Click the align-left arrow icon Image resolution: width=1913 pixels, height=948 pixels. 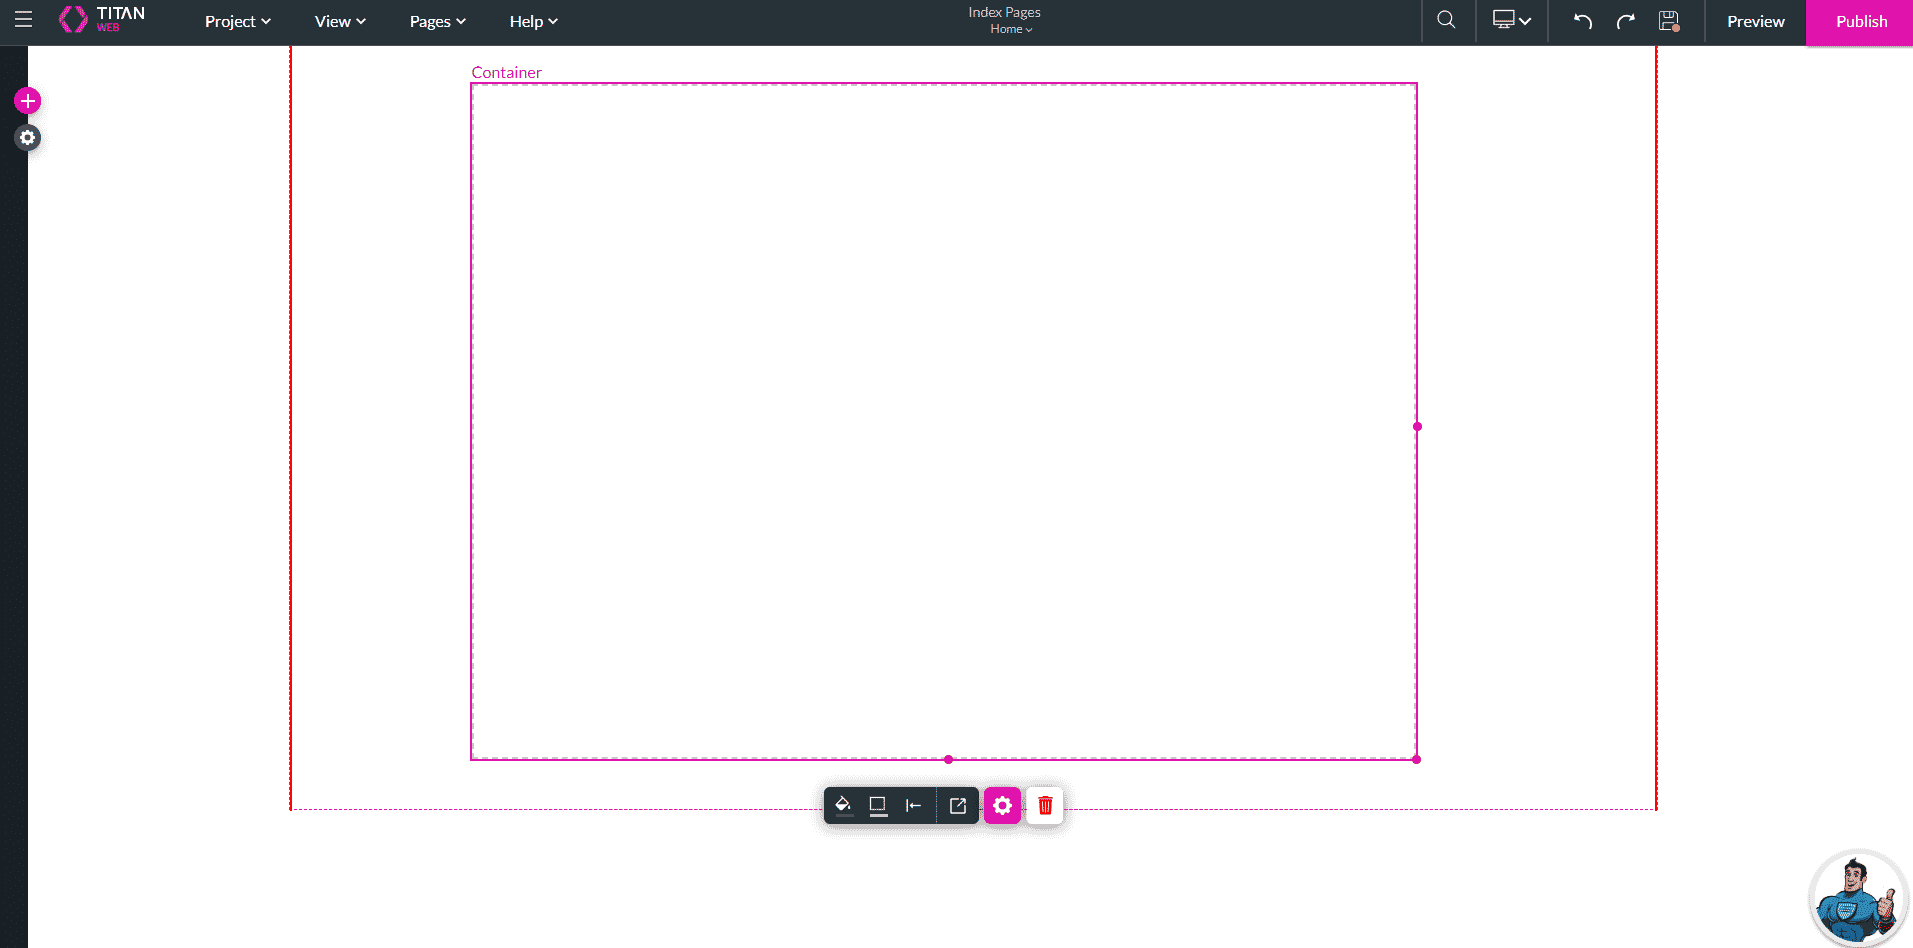(913, 806)
